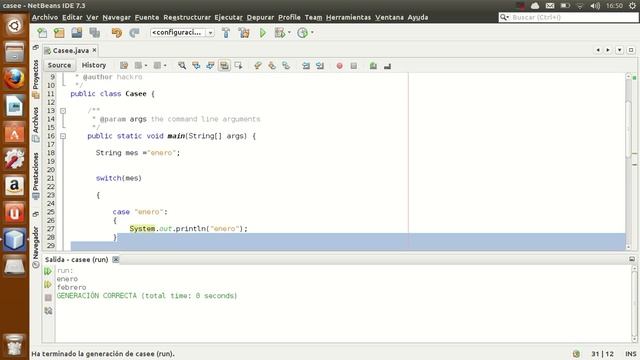Viewport: 640px width, 360px height.
Task: Click the Buscar search field
Action: coord(568,17)
